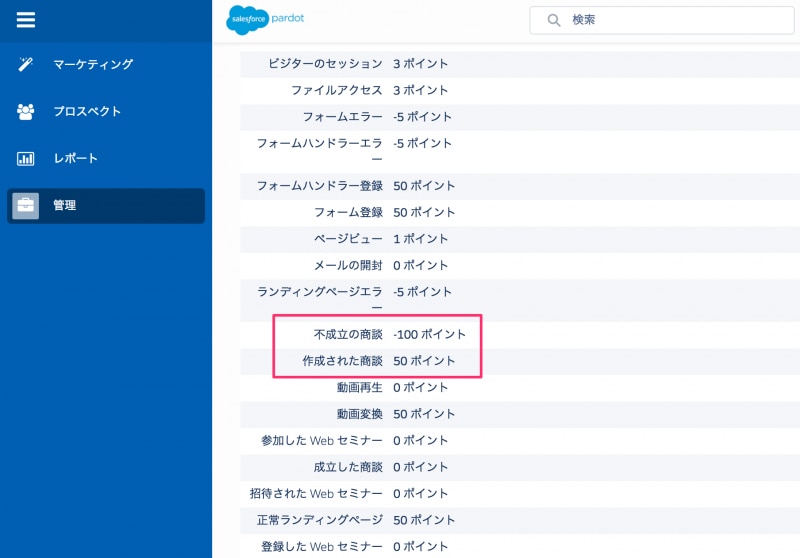Click the 1 ポイント page view value
The height and width of the screenshot is (558, 800).
tap(420, 239)
